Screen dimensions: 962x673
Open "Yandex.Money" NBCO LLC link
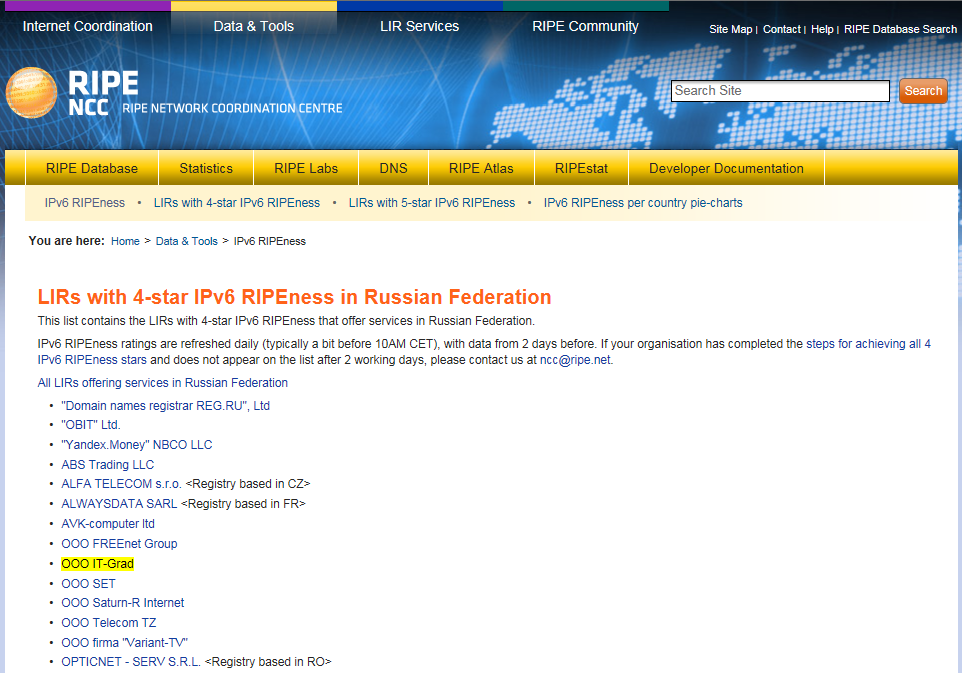tap(137, 445)
